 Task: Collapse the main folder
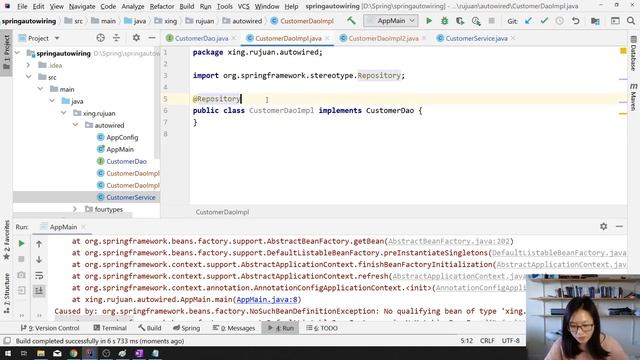pos(40,89)
